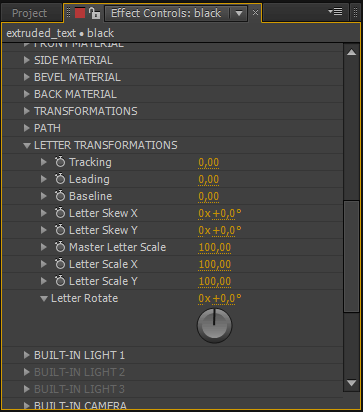
Task: Toggle Letter Scale X stopwatch
Action: pyautogui.click(x=60, y=264)
